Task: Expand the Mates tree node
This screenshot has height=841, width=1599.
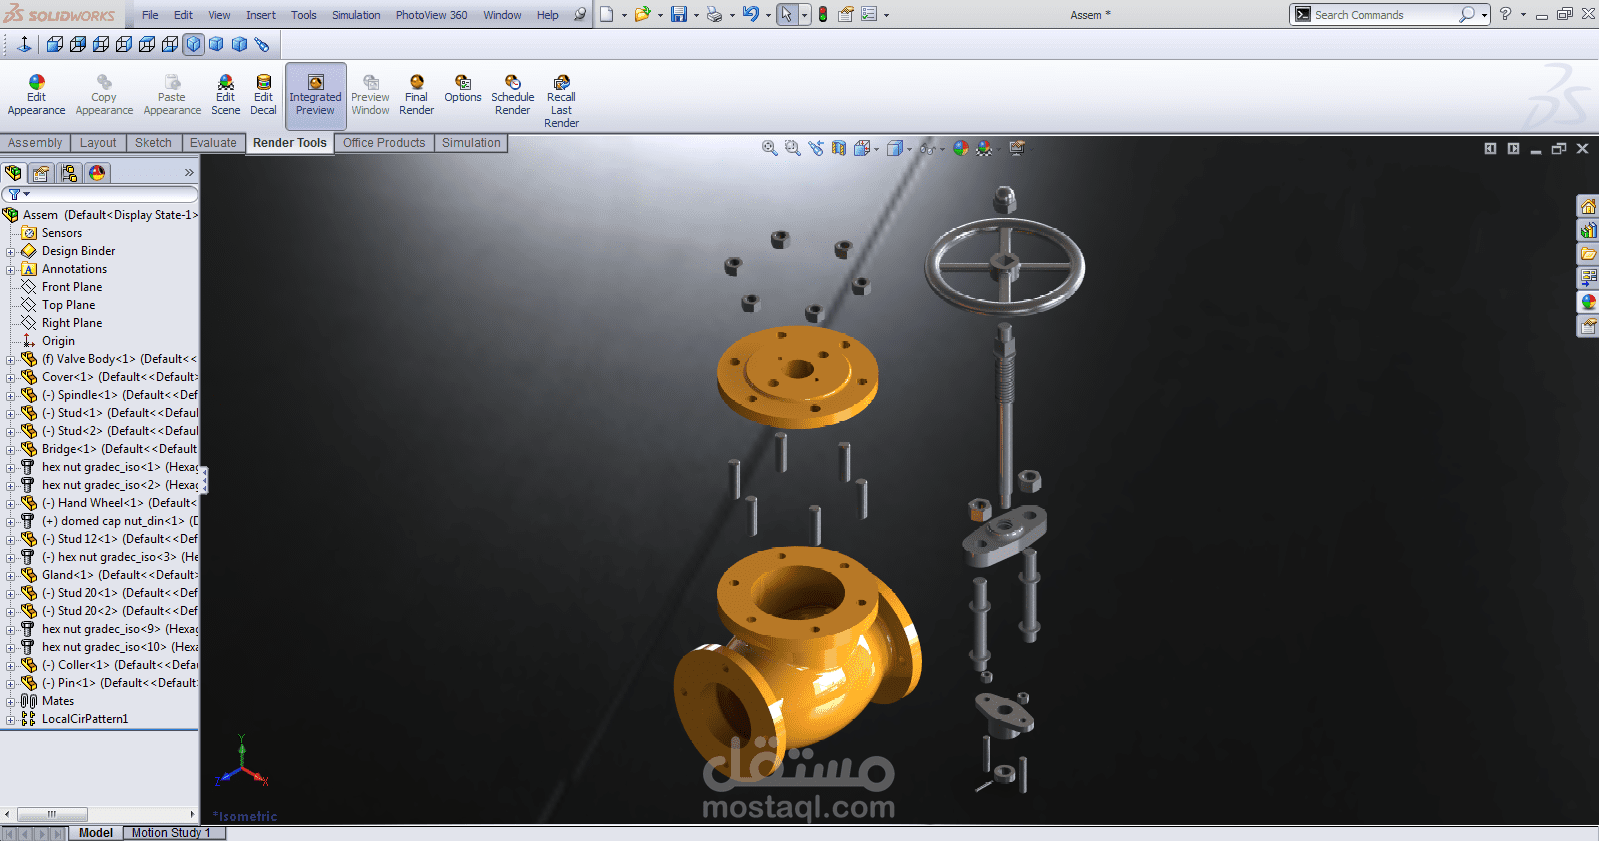Action: [x=10, y=701]
